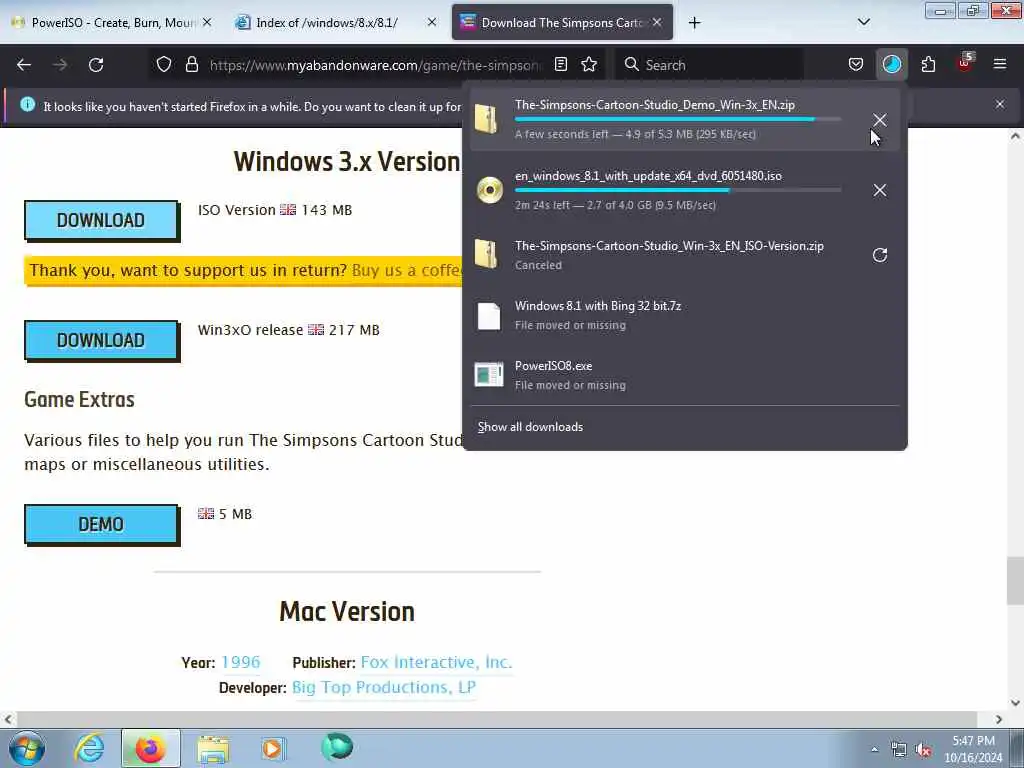This screenshot has height=768, width=1024.
Task: Click the DEMO button
Action: 101,524
